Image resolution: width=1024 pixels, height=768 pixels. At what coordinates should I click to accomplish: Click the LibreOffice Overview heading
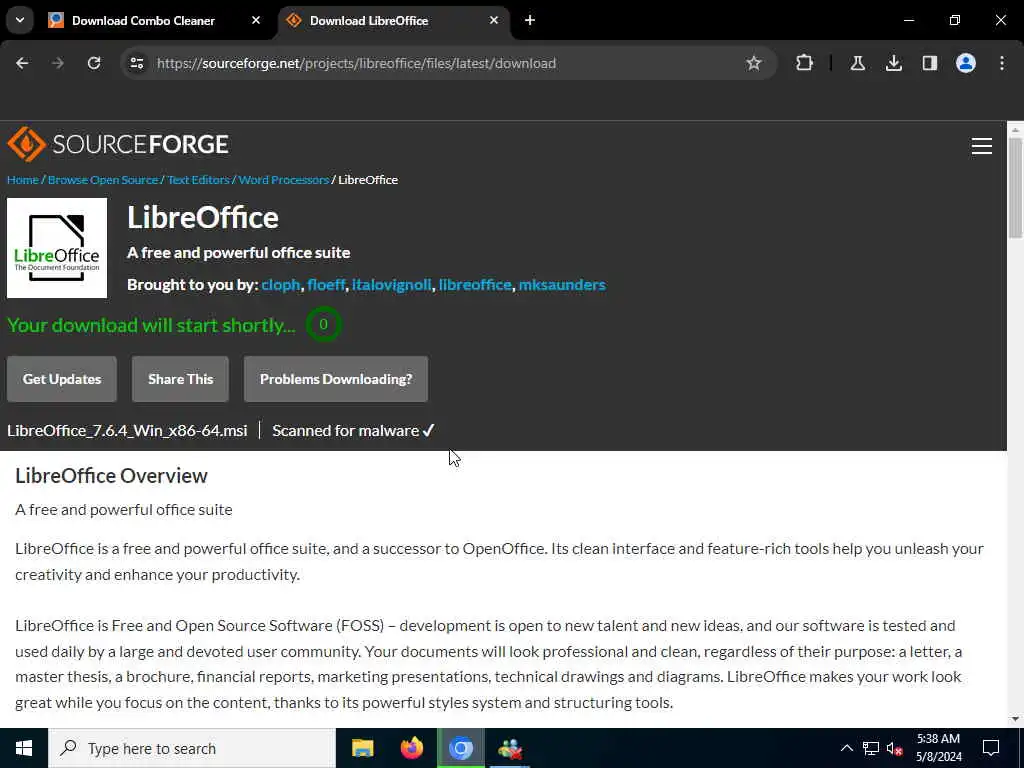click(x=111, y=476)
